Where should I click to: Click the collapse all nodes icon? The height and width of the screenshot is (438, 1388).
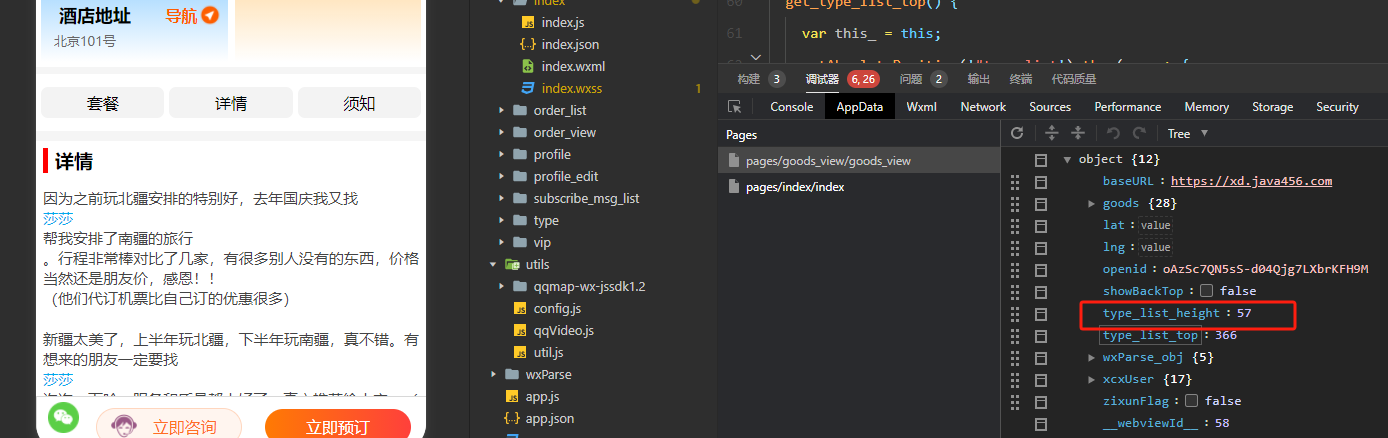click(1078, 133)
